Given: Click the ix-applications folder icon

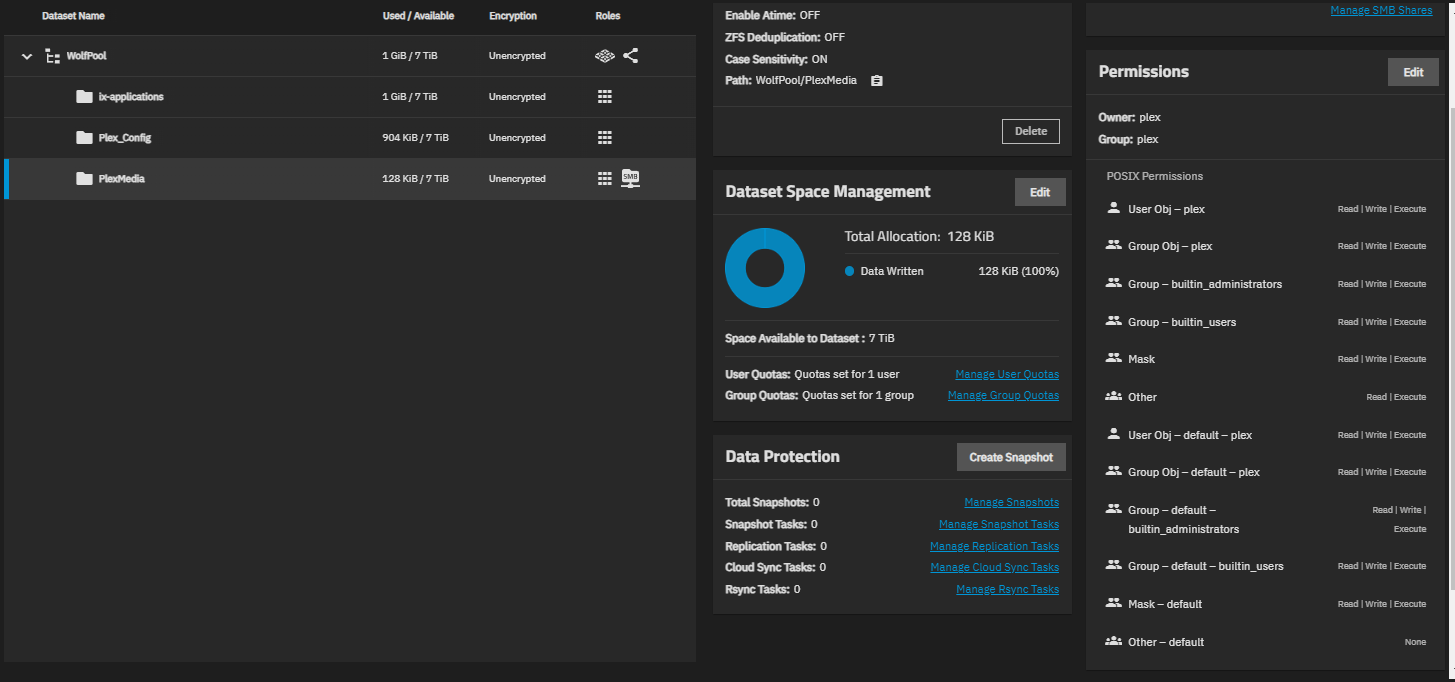Looking at the screenshot, I should coord(84,97).
